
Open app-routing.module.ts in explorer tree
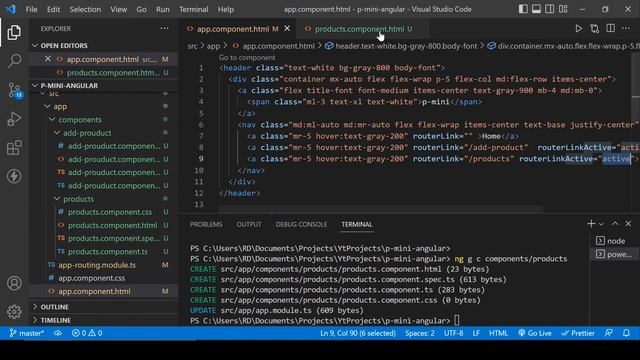pos(104,265)
